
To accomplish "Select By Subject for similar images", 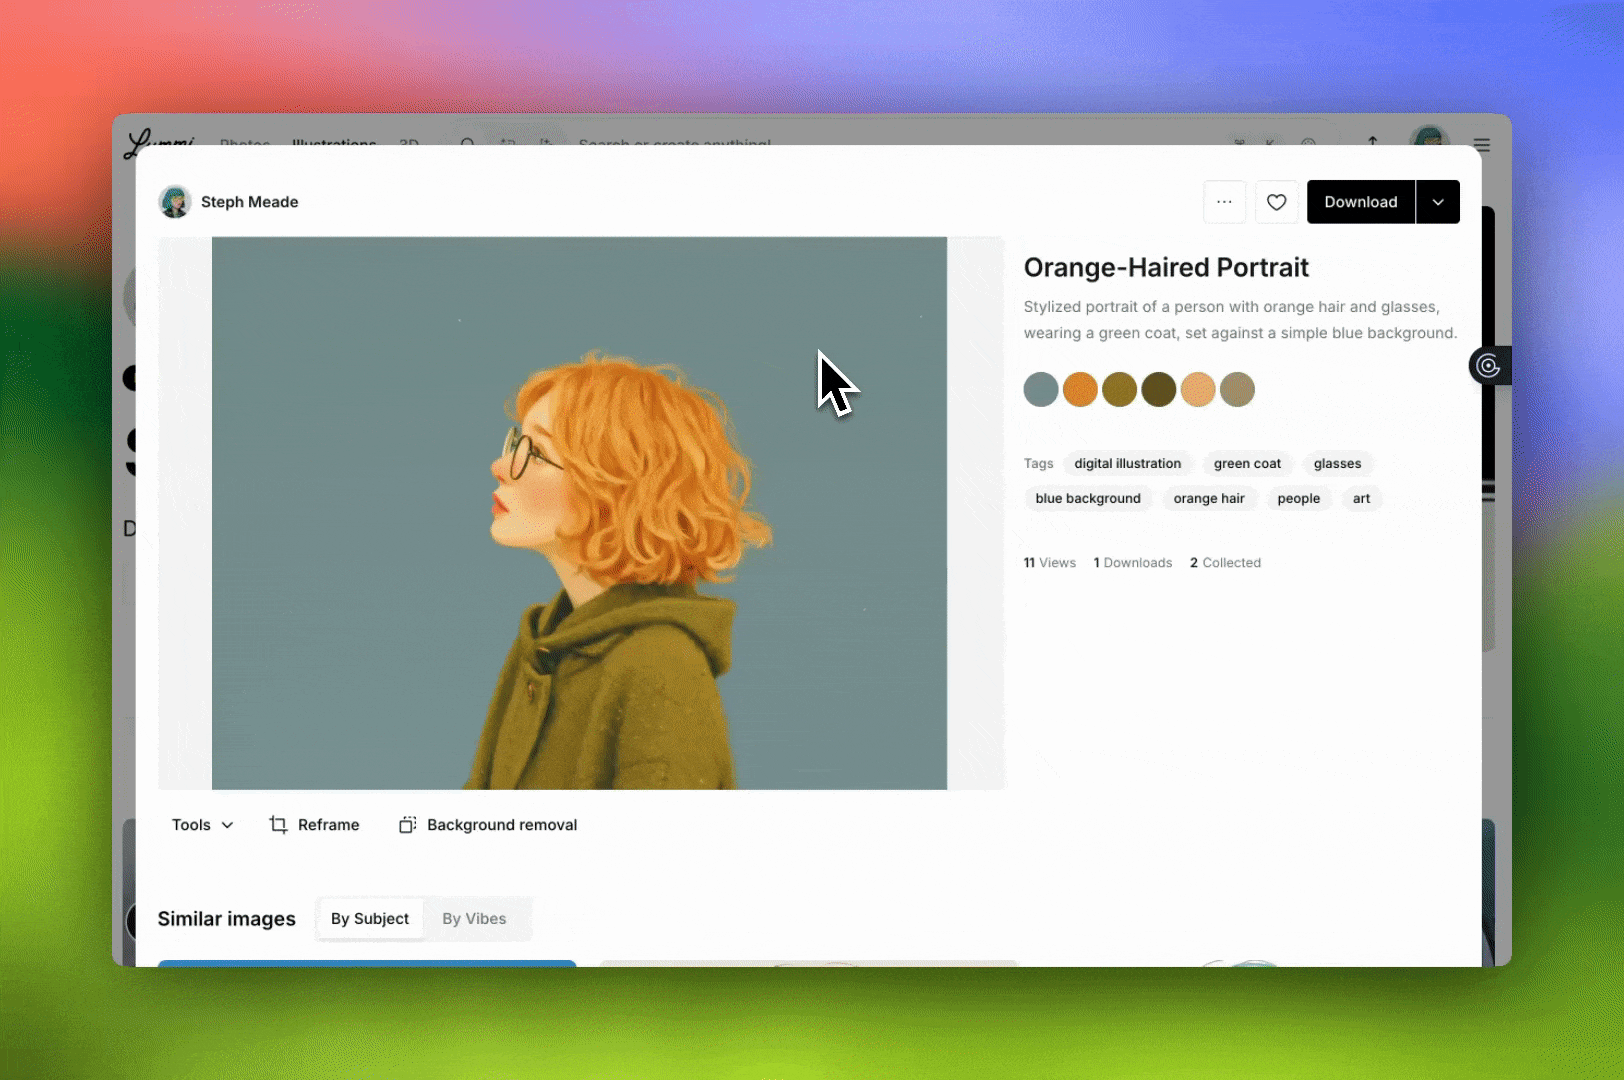I will pyautogui.click(x=369, y=919).
